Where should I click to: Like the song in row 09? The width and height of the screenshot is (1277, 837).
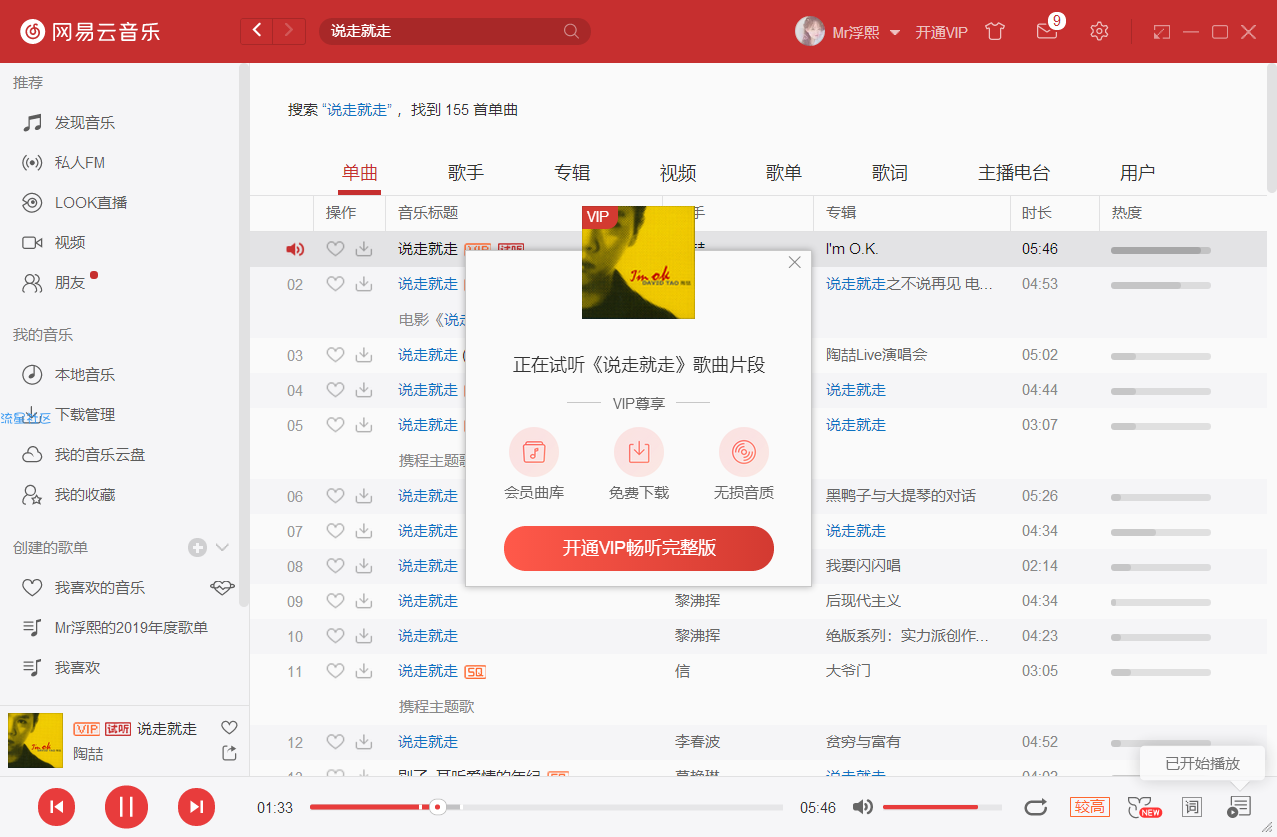(335, 601)
